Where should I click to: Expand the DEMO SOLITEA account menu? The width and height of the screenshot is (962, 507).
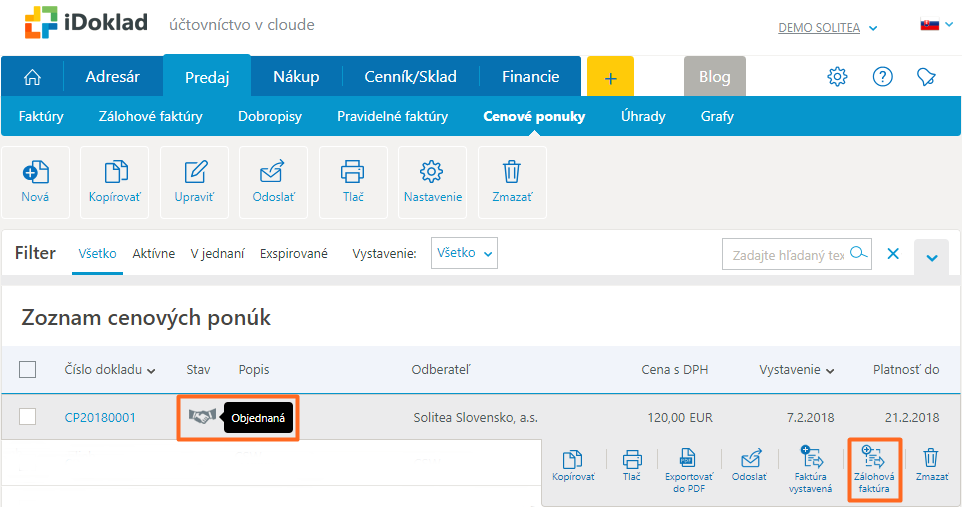tap(827, 28)
